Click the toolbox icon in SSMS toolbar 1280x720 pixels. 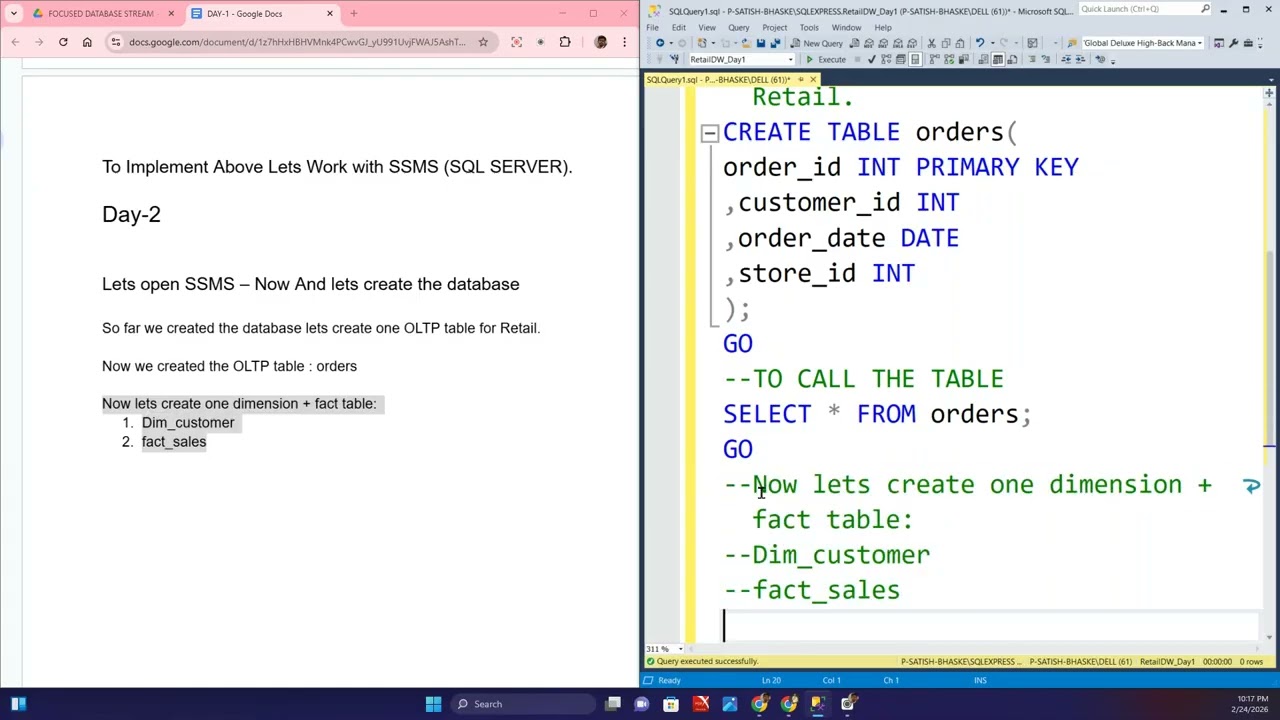(x=1248, y=43)
